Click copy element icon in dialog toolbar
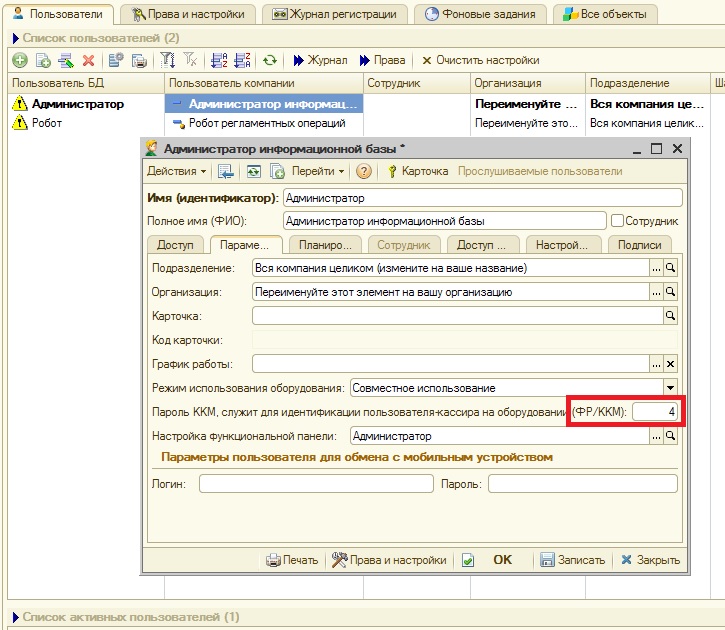The image size is (725, 630). (277, 171)
